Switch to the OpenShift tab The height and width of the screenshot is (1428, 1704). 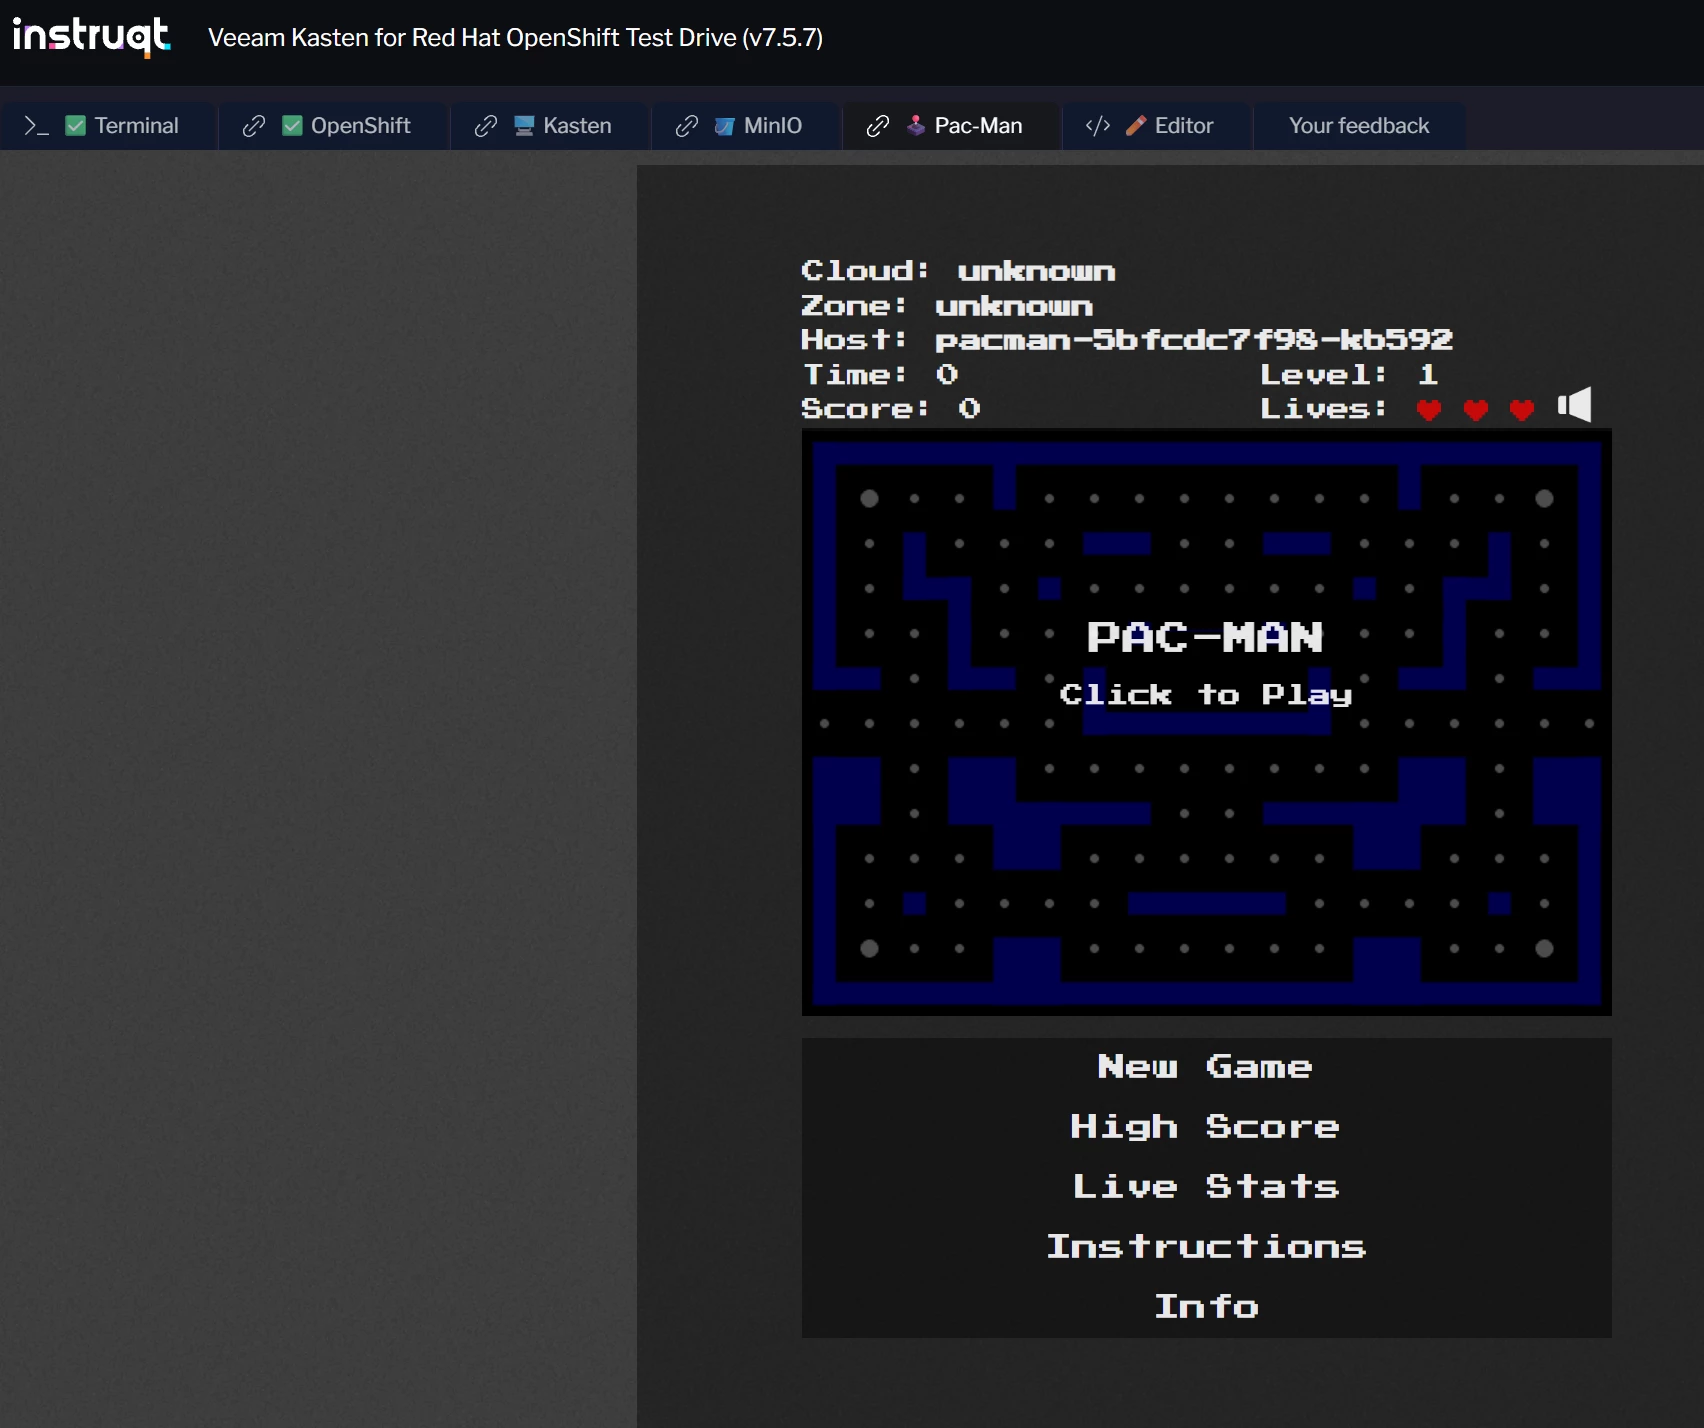pyautogui.click(x=333, y=126)
